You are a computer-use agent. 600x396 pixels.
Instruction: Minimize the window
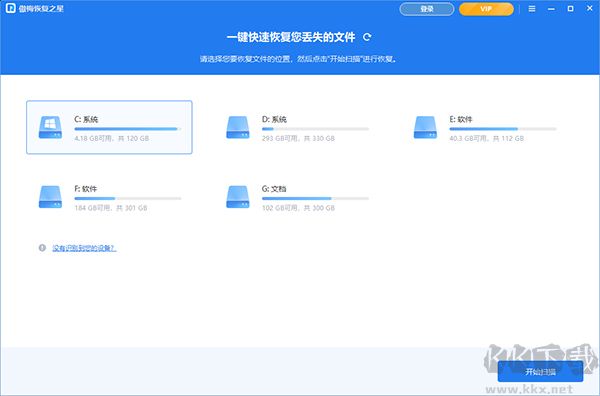coord(551,8)
